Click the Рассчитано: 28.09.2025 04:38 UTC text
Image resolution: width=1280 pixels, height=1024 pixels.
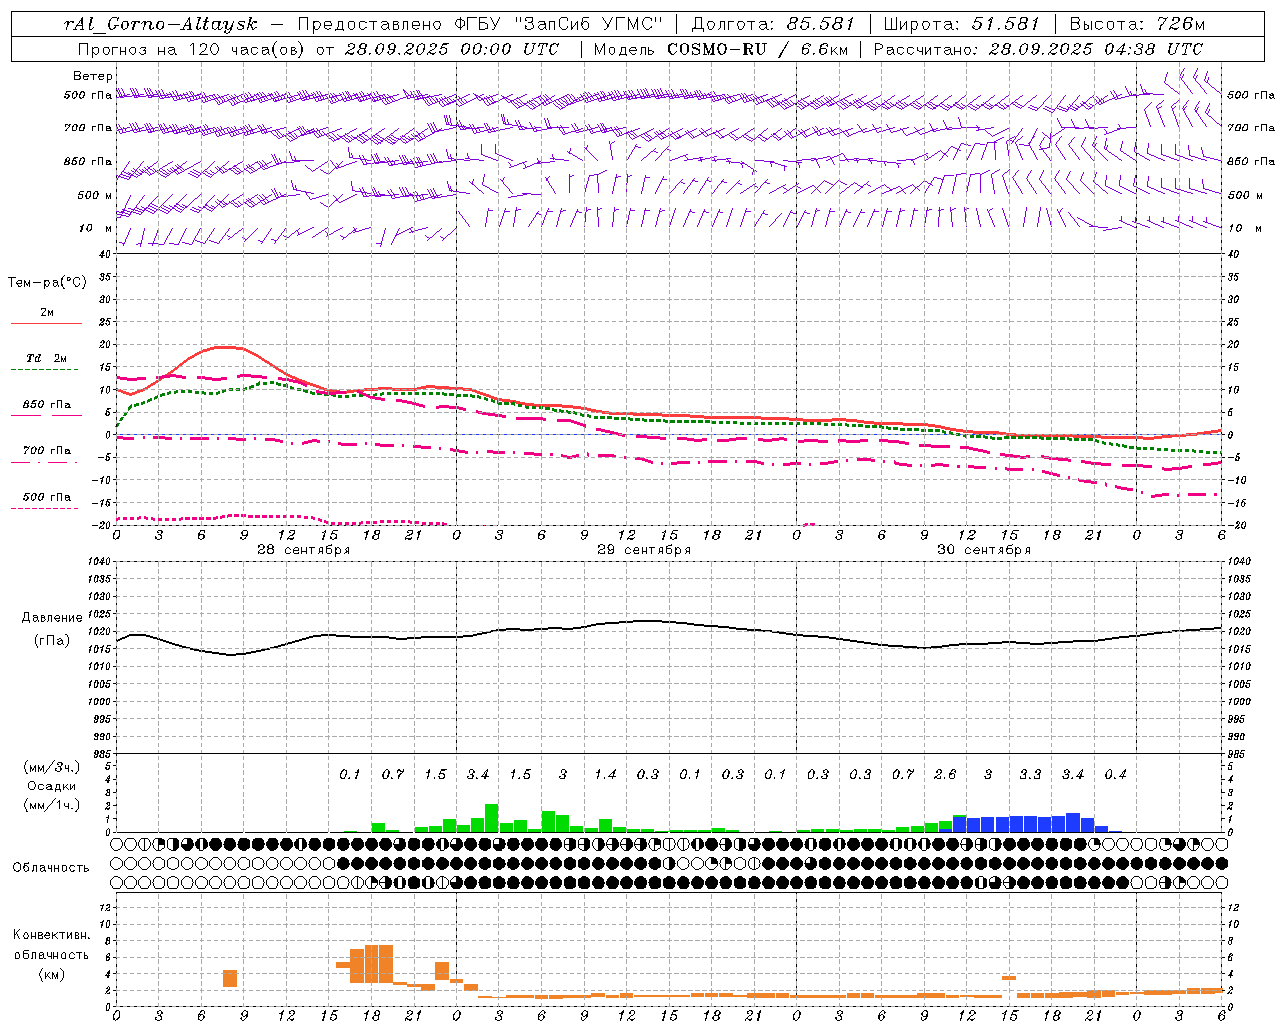pos(1038,49)
